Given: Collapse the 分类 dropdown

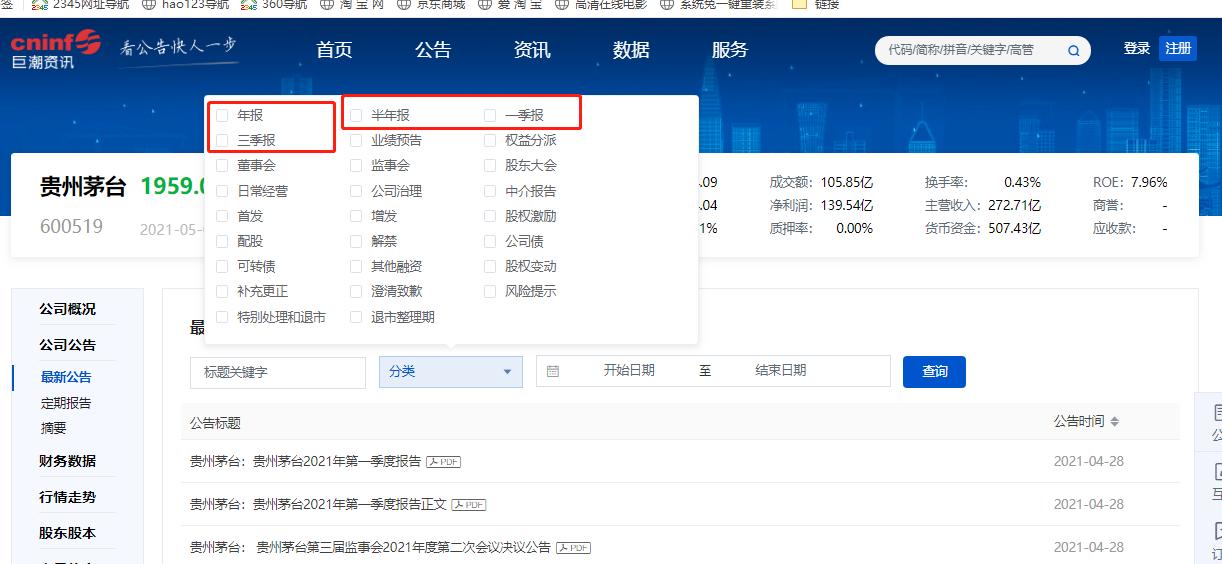Looking at the screenshot, I should tap(451, 372).
